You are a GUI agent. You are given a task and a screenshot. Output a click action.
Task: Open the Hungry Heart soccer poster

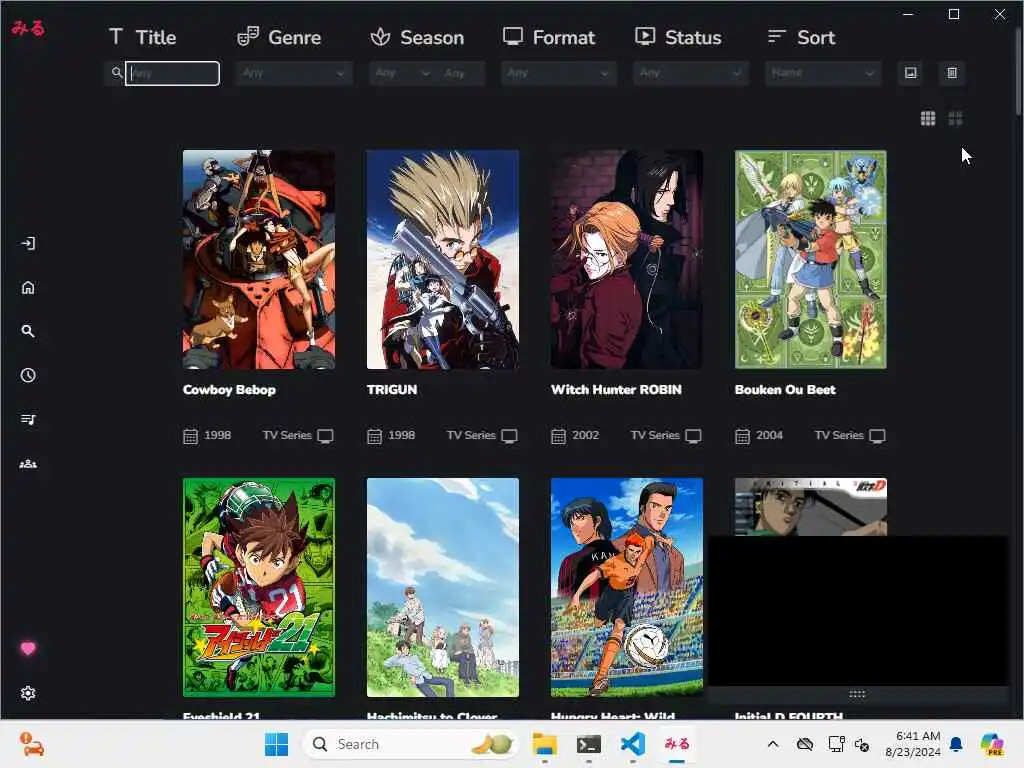[627, 588]
